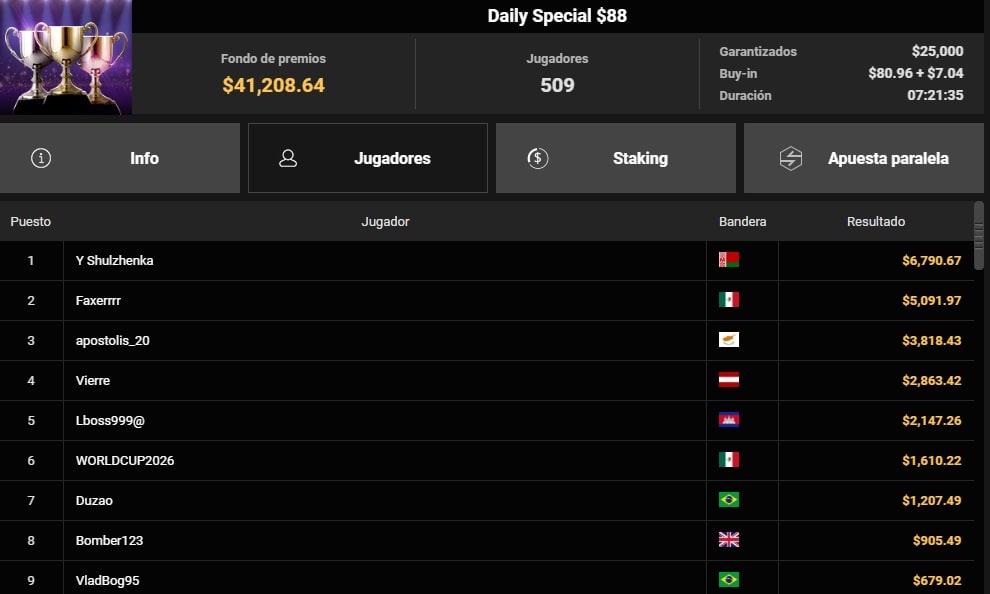Switch to the Info tab
Image resolution: width=990 pixels, height=594 pixels.
(144, 157)
